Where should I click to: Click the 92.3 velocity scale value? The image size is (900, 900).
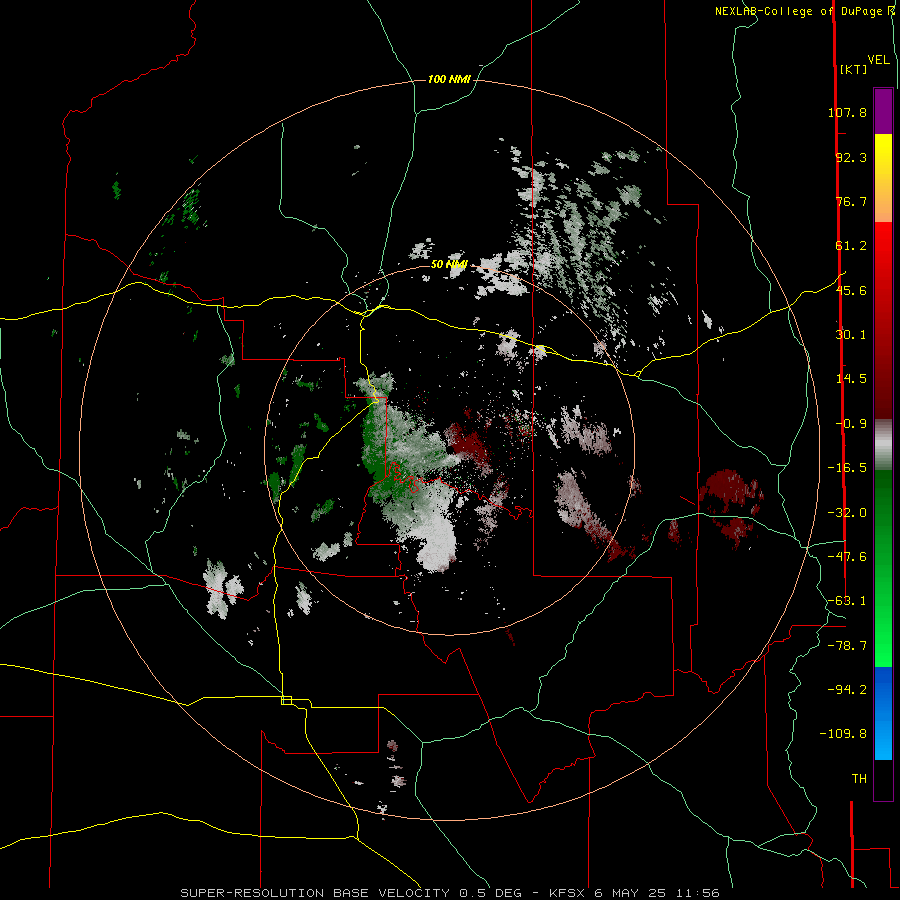(x=851, y=157)
